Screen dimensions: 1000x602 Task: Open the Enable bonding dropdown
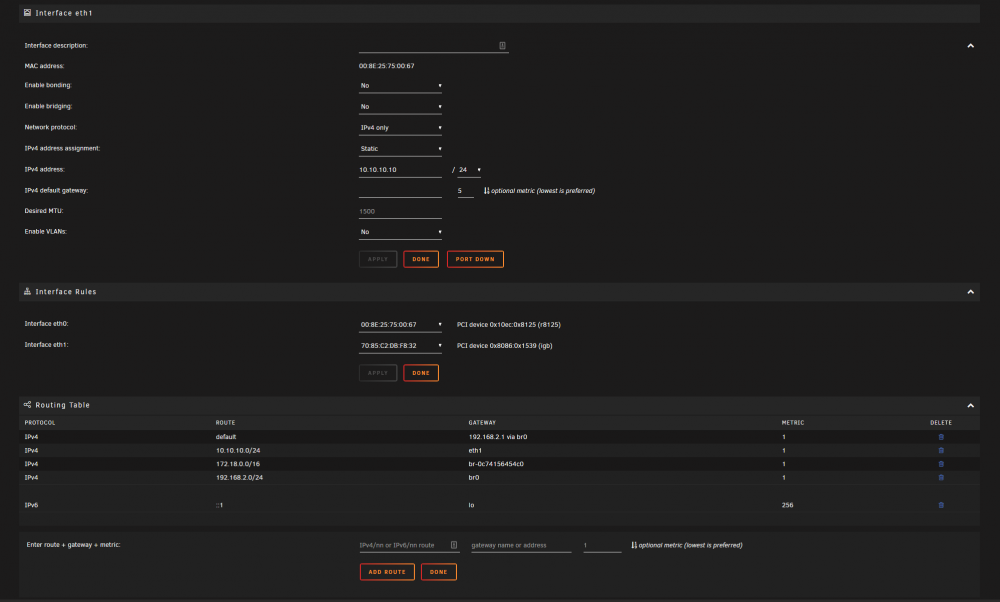point(401,85)
